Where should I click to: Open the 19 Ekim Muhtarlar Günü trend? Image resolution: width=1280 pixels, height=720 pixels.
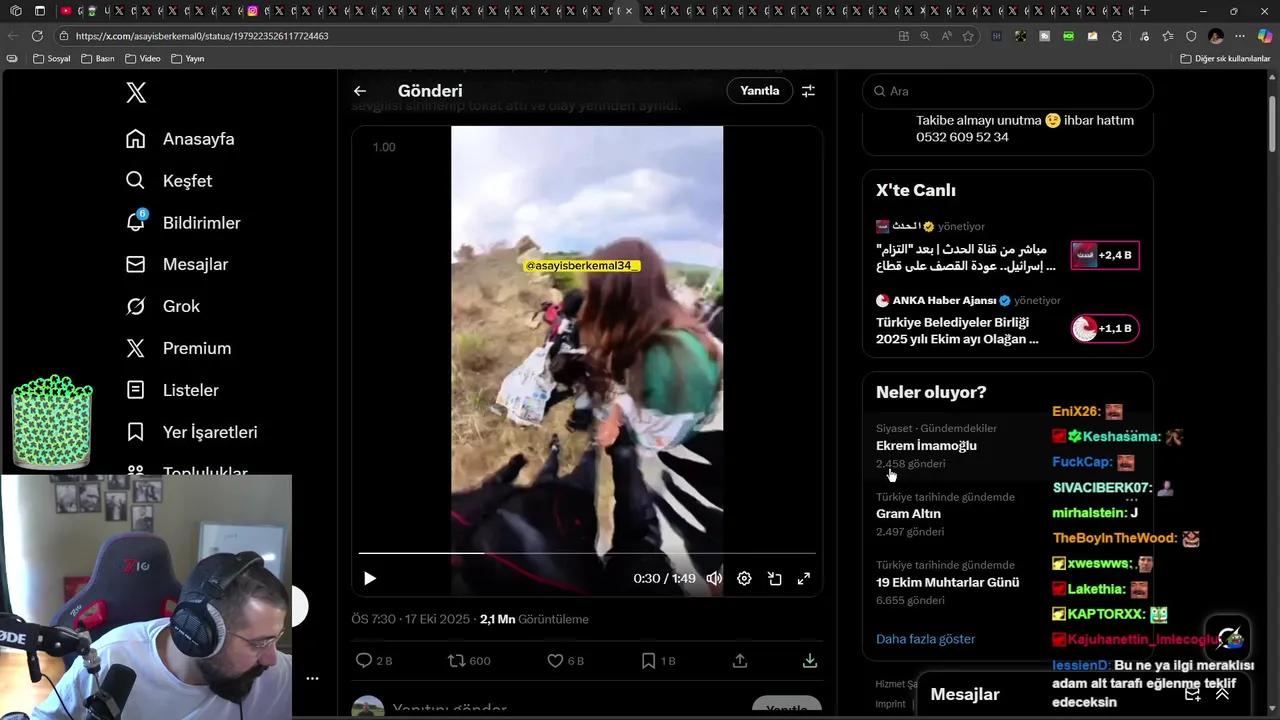tap(1007, 582)
